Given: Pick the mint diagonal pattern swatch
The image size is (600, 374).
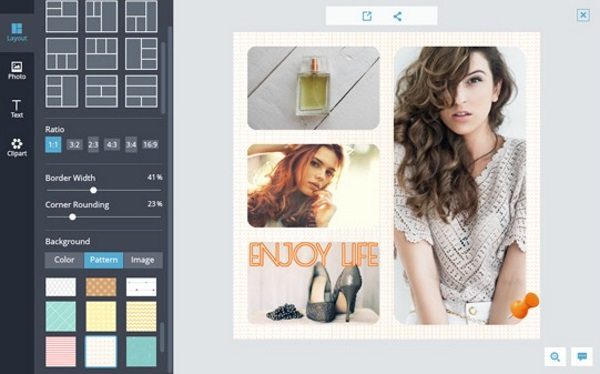Looking at the screenshot, I should 60,316.
